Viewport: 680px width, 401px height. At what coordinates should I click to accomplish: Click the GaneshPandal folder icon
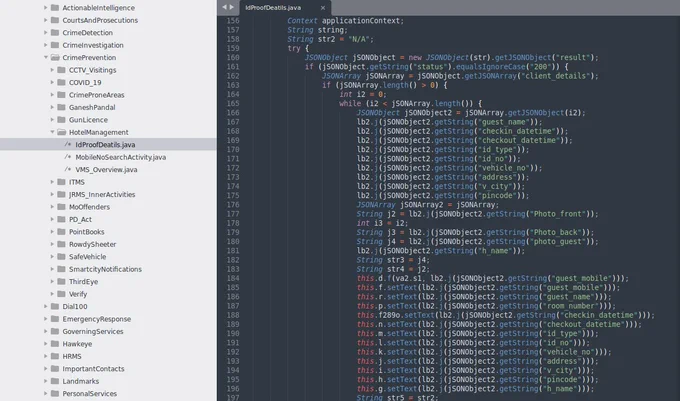61,107
